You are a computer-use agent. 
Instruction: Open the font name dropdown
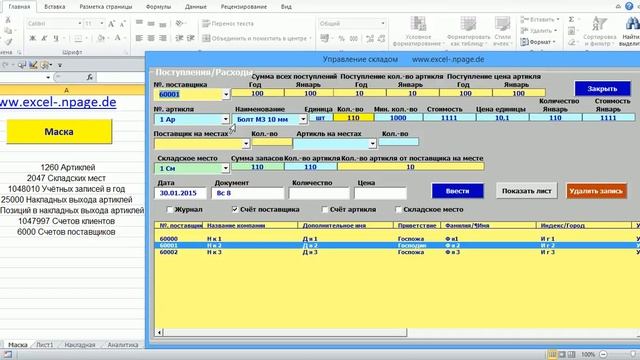point(80,24)
